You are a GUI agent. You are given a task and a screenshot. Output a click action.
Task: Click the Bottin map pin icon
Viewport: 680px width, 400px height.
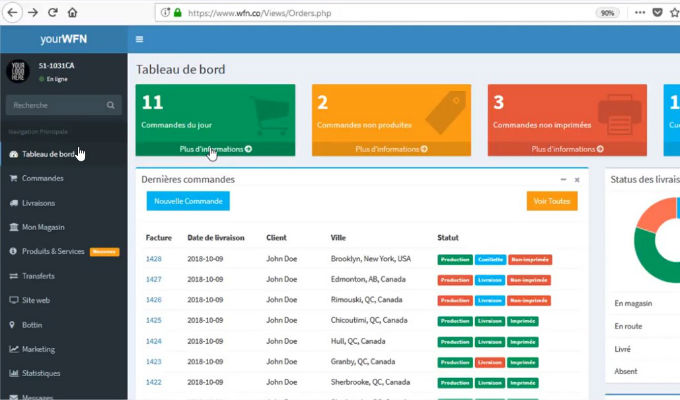click(12, 325)
